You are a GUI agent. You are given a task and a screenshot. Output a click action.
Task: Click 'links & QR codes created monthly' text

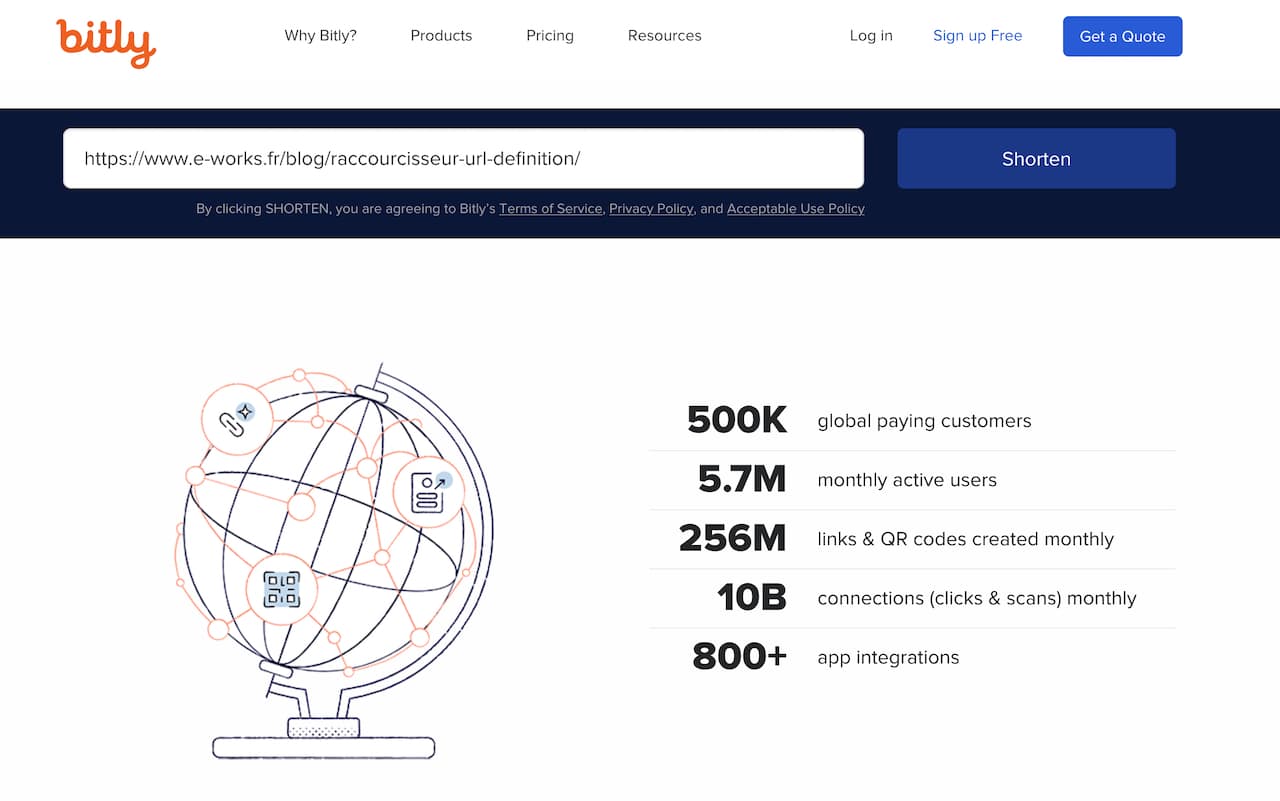click(965, 539)
